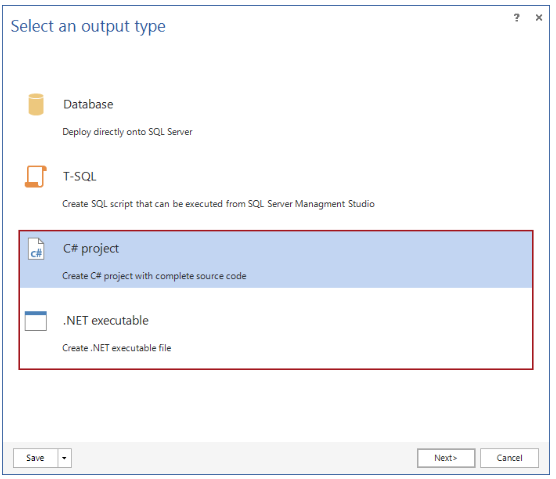Cancel the output type wizard
The height and width of the screenshot is (479, 556).
point(510,458)
